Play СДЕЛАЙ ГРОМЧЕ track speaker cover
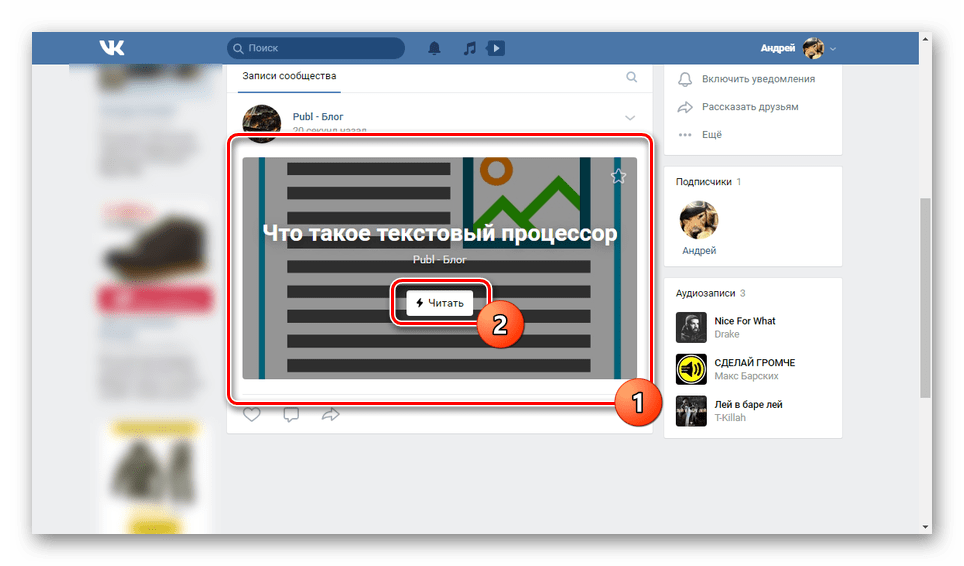The height and width of the screenshot is (566, 964). point(691,369)
